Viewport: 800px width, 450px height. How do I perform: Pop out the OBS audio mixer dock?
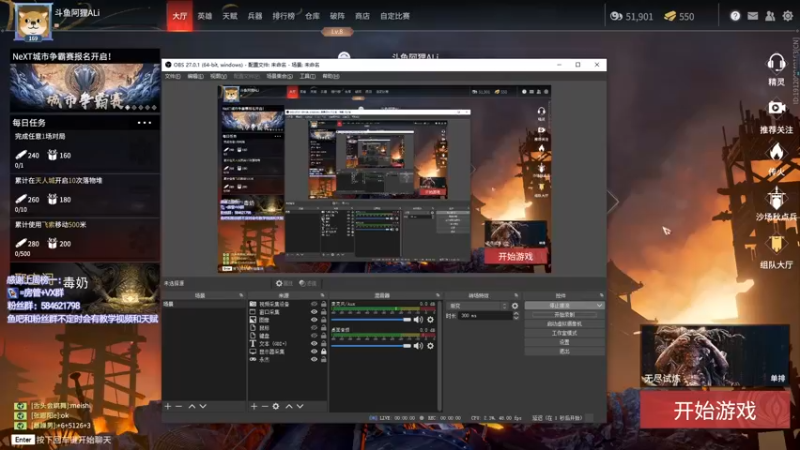point(438,295)
